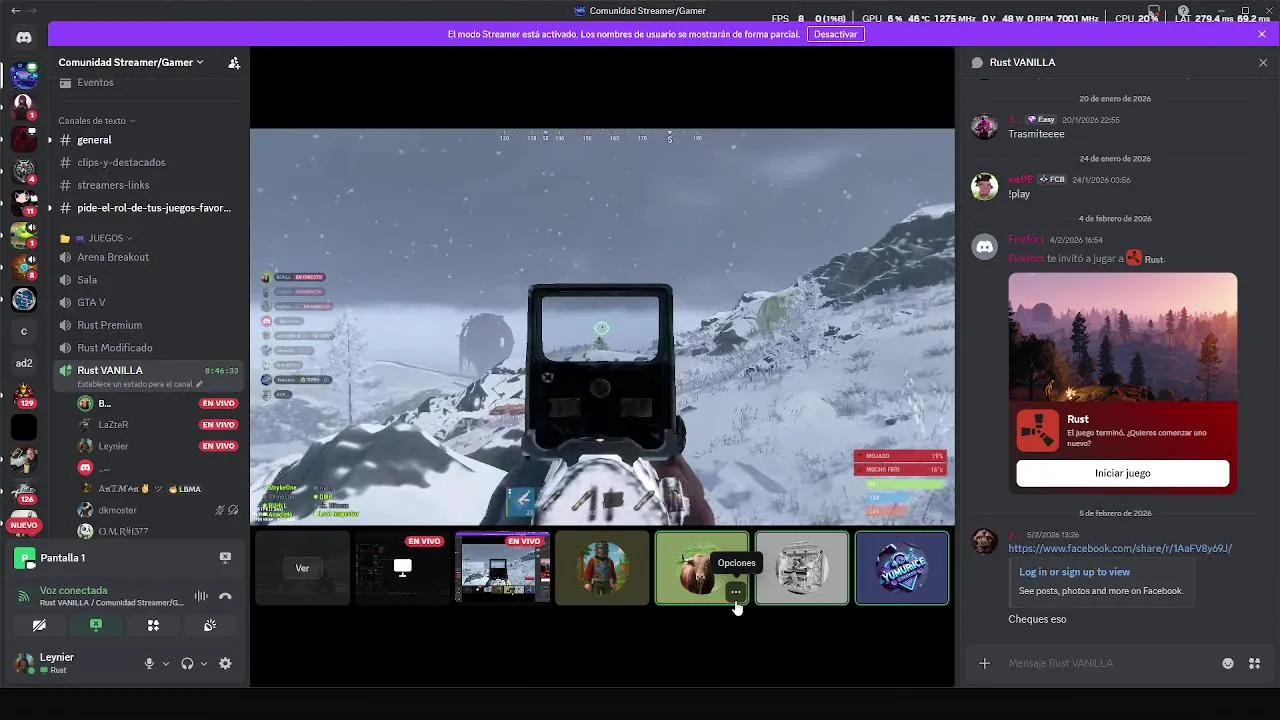
Task: Open the 'ad2' server in sidebar
Action: coord(24,363)
